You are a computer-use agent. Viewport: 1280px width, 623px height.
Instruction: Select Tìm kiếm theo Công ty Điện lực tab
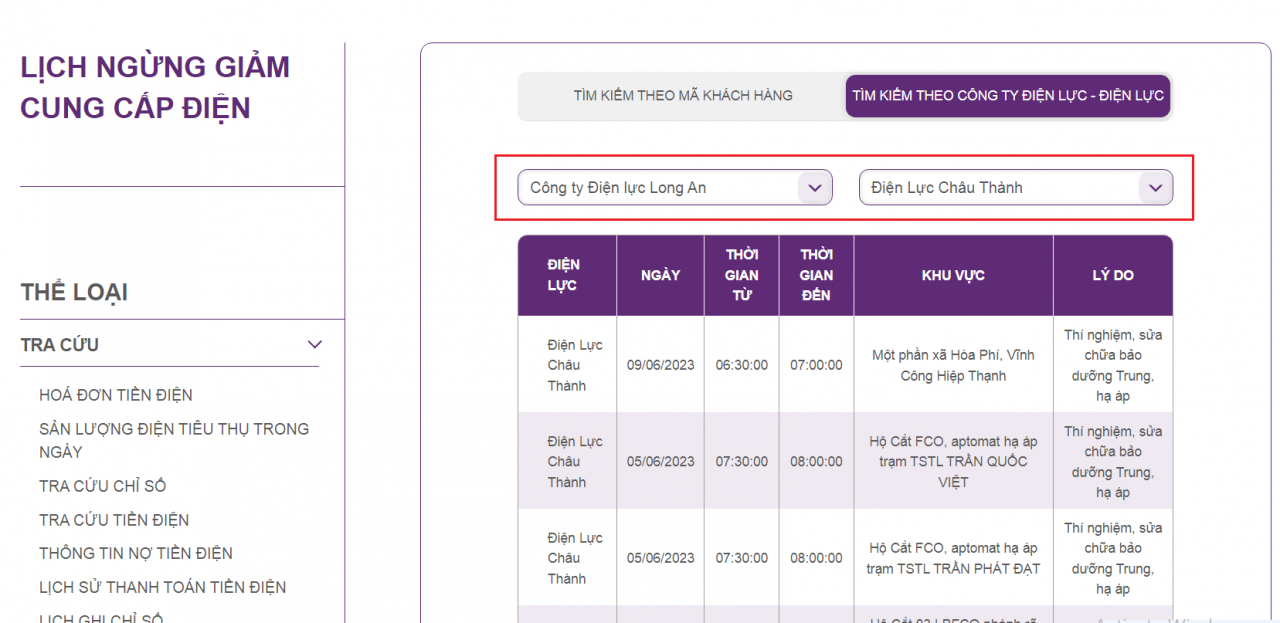pyautogui.click(x=1007, y=96)
